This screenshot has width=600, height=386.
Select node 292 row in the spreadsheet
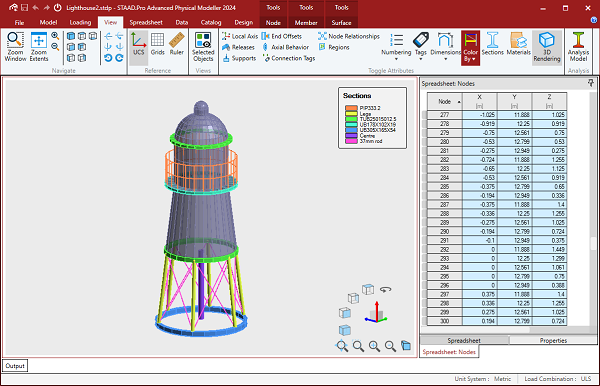point(496,249)
